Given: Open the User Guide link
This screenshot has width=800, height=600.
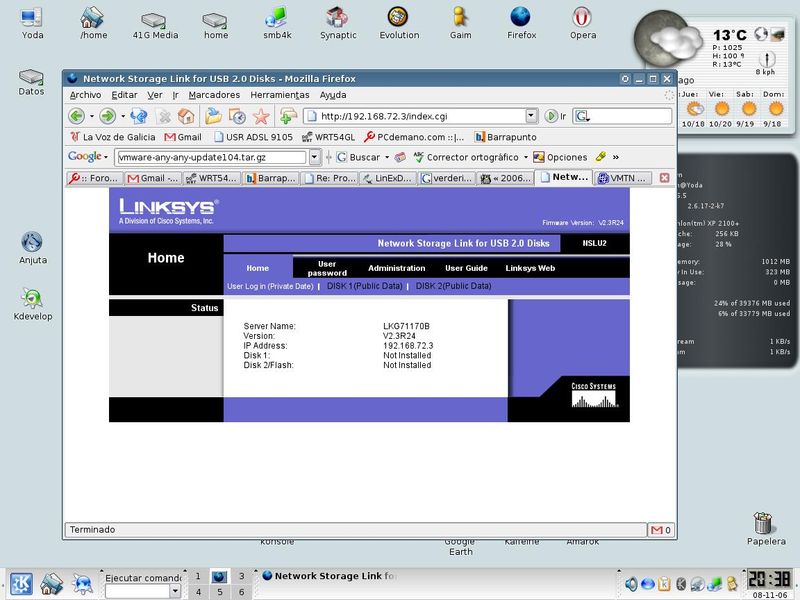Looking at the screenshot, I should click(x=466, y=268).
